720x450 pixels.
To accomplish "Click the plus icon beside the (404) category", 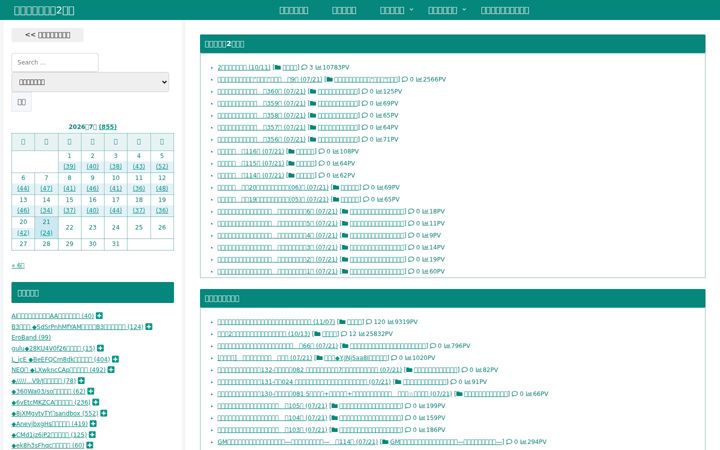I will pyautogui.click(x=115, y=359).
